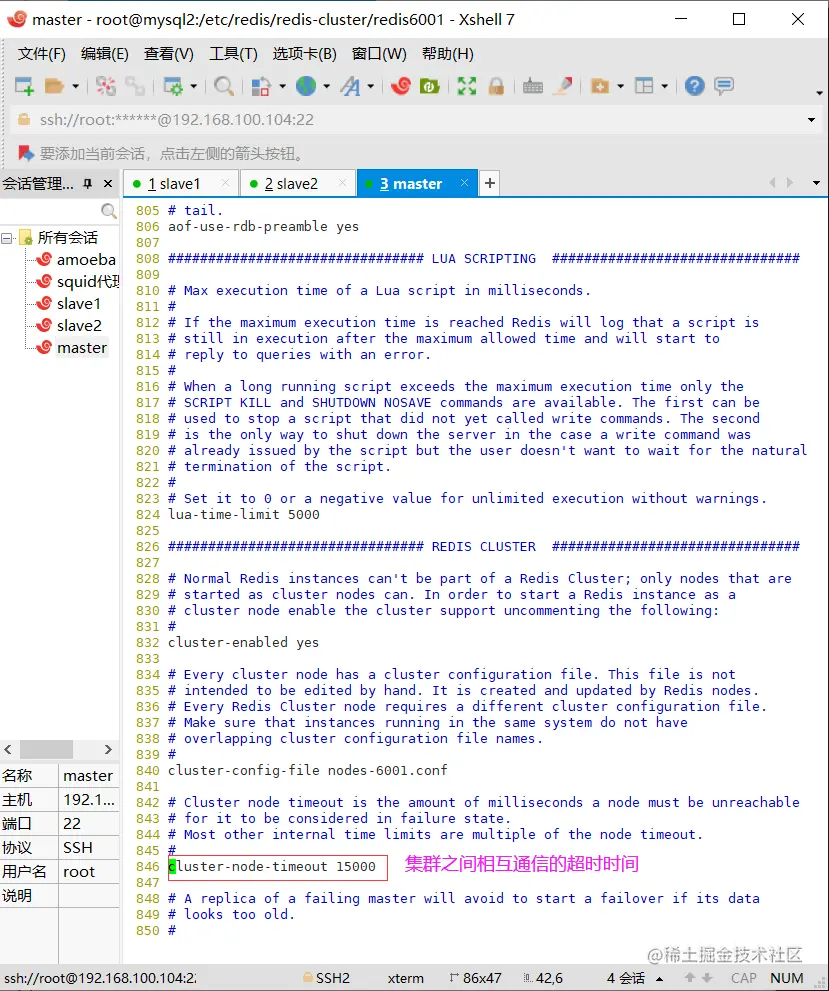The height and width of the screenshot is (991, 829).
Task: Open session properties gear icon
Action: [x=172, y=86]
